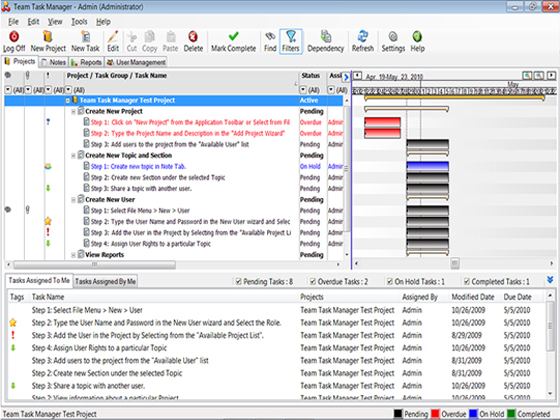The height and width of the screenshot is (420, 560).
Task: Switch to Tasks Assigned By Me tab
Action: point(105,281)
